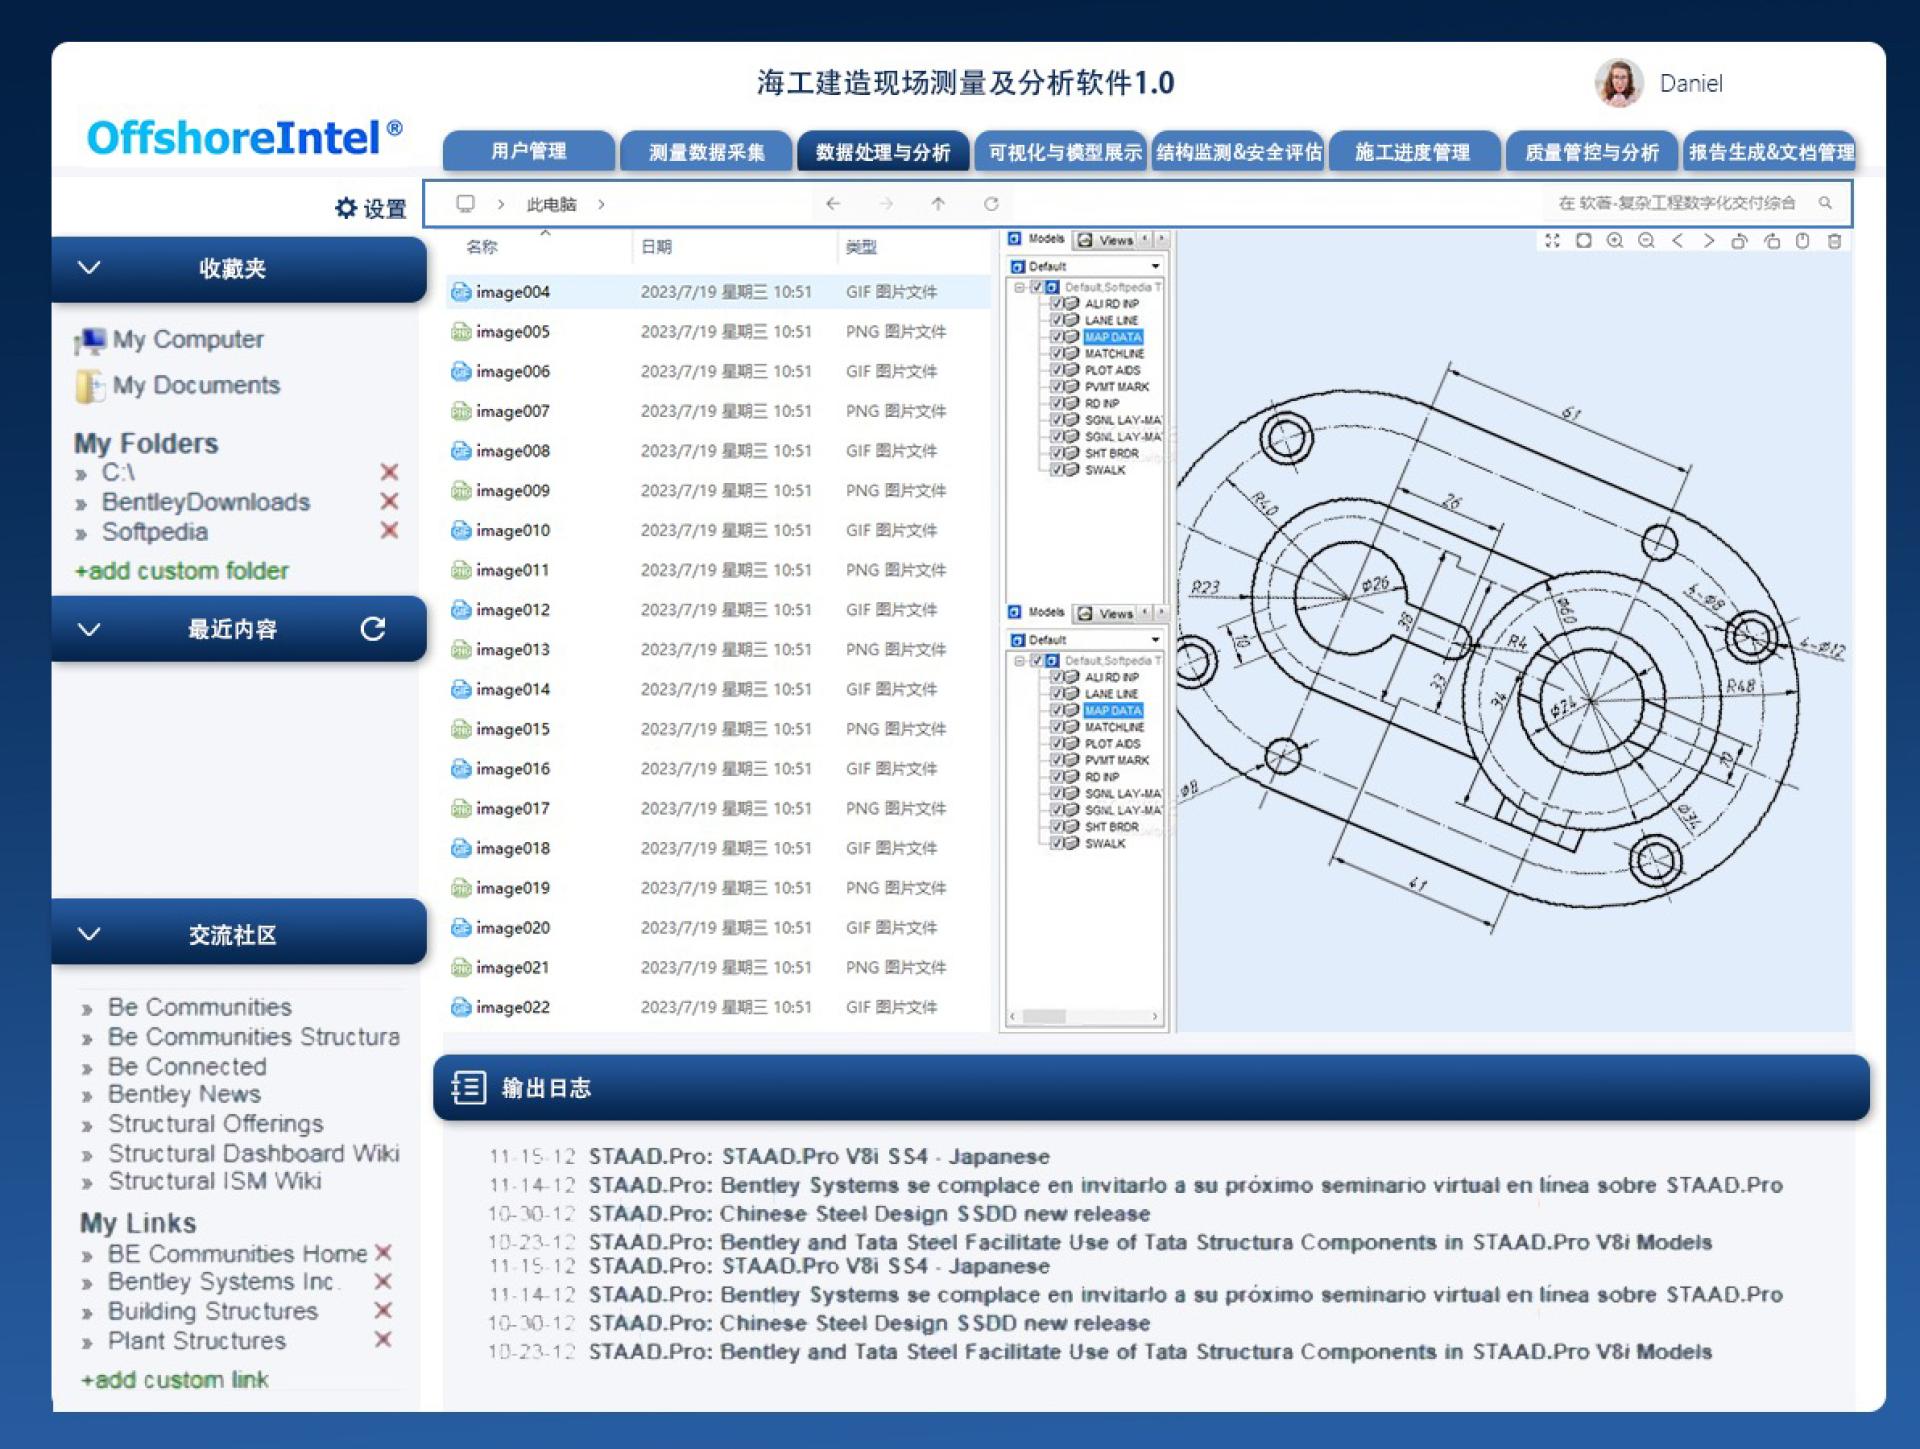Go to next drawing with right chevron
This screenshot has height=1449, width=1920.
click(1708, 241)
